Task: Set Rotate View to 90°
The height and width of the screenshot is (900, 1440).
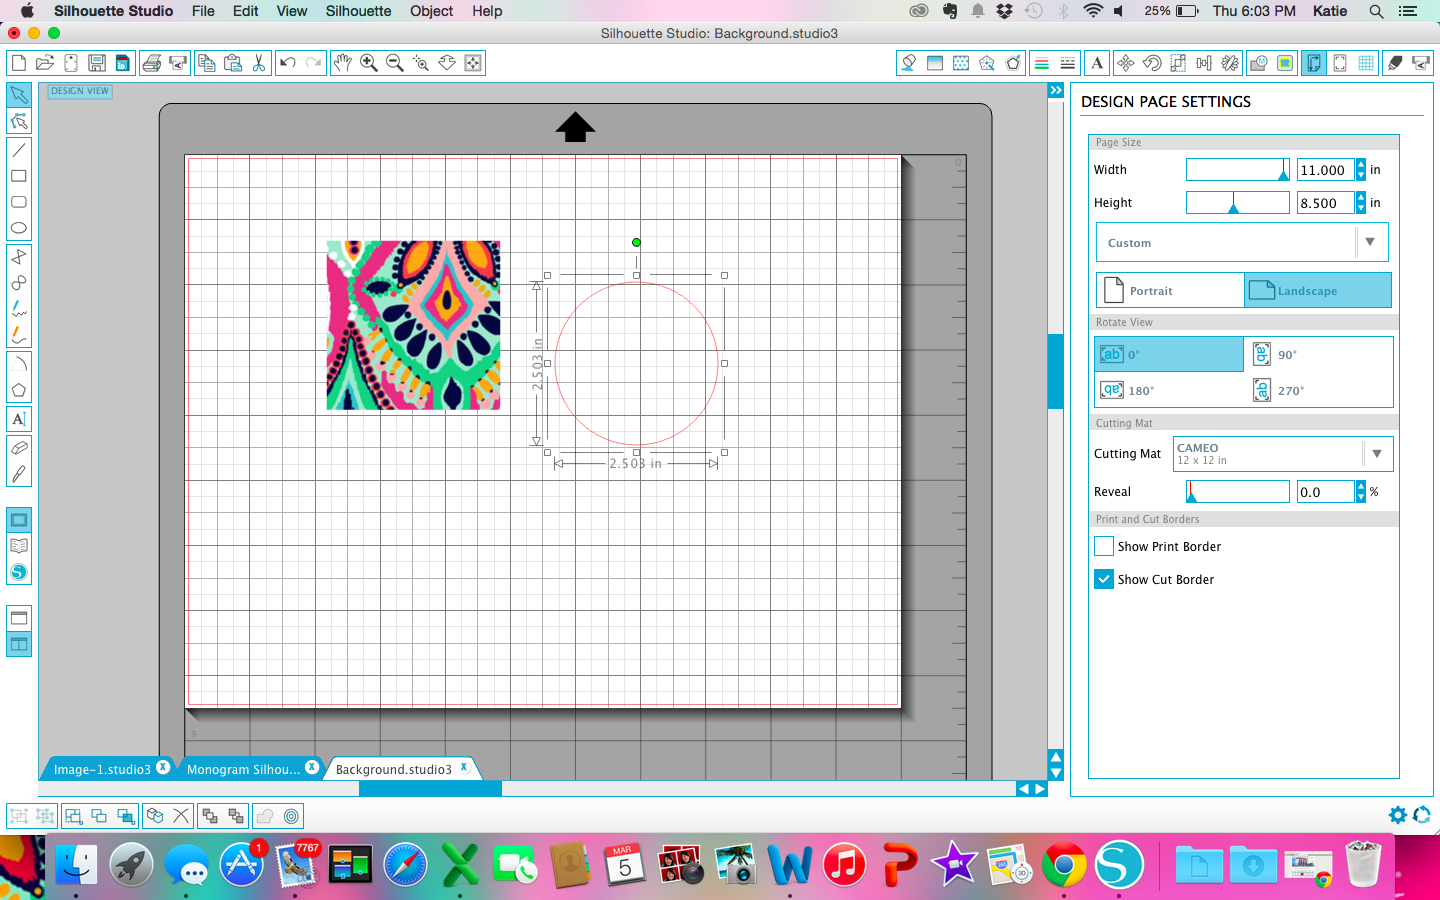Action: (1318, 355)
